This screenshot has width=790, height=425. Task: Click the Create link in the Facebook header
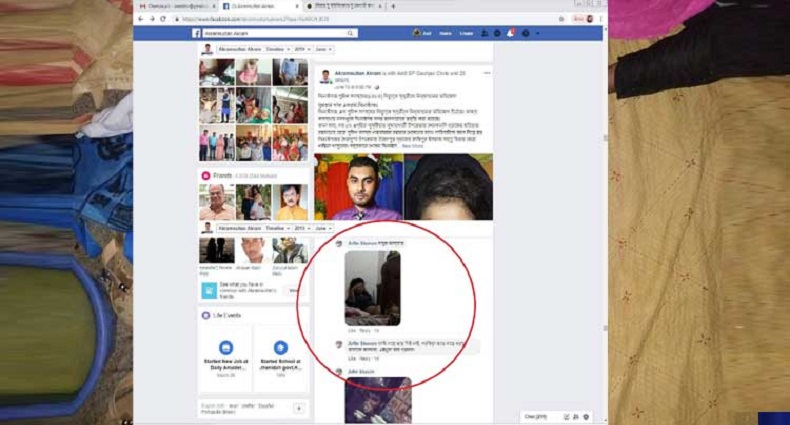click(x=465, y=33)
